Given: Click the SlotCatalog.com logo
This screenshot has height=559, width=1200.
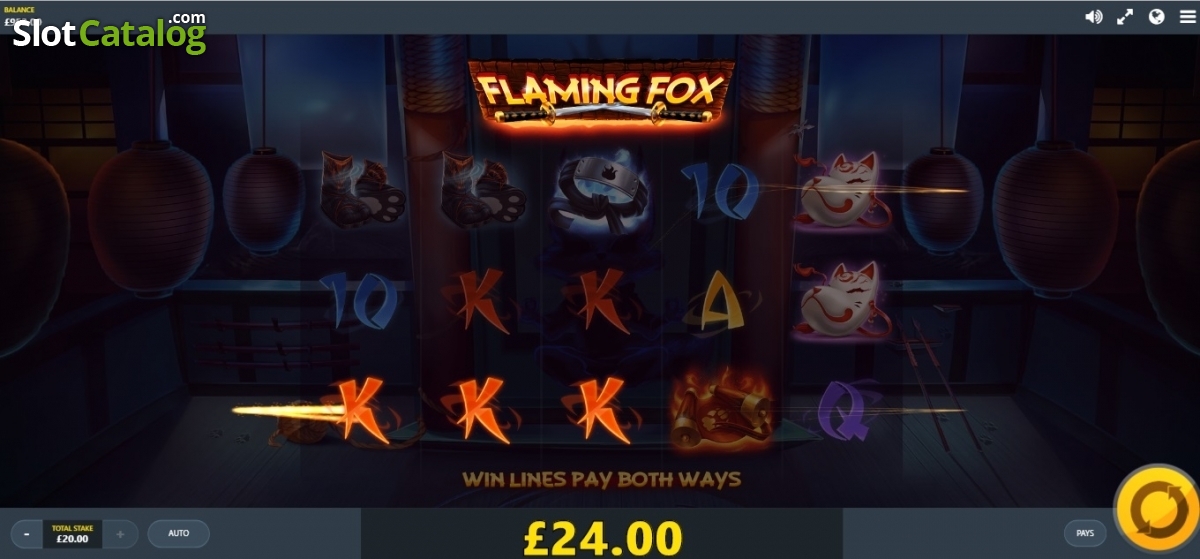Looking at the screenshot, I should coord(109,31).
